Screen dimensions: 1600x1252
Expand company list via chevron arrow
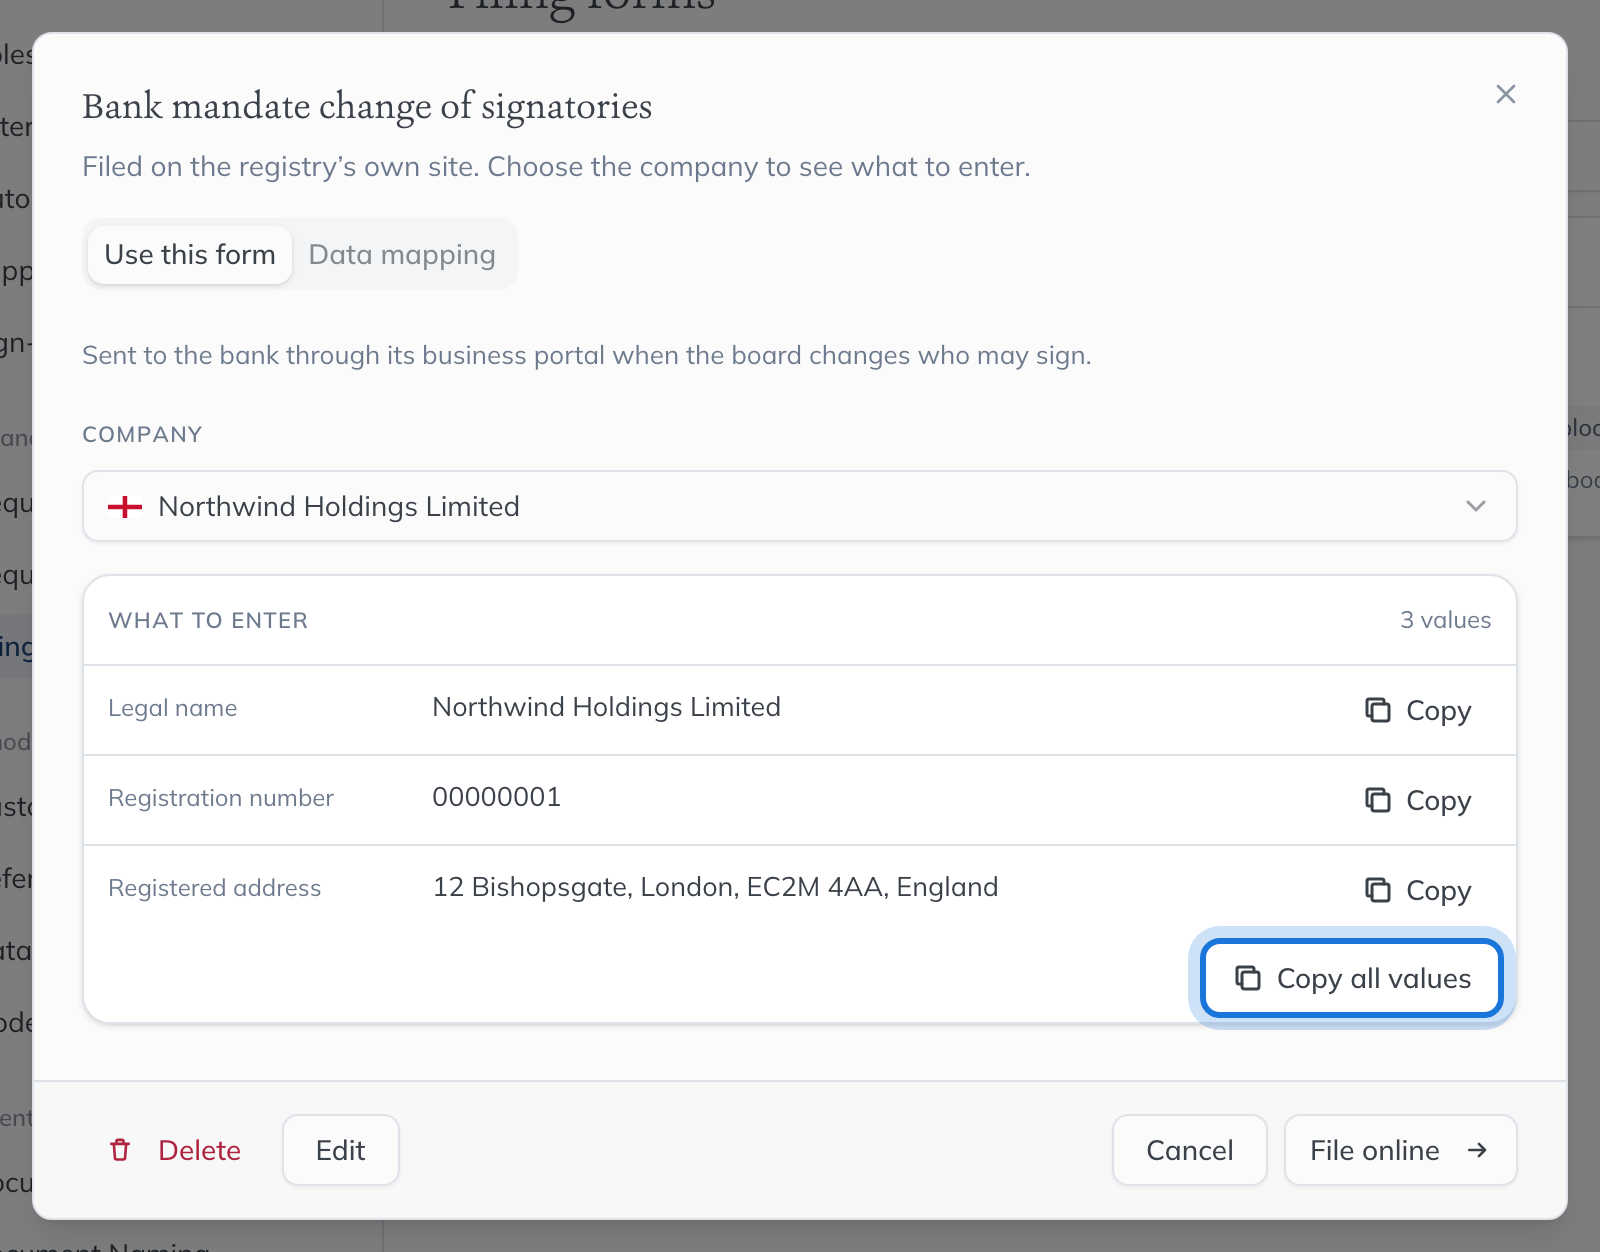tap(1475, 506)
